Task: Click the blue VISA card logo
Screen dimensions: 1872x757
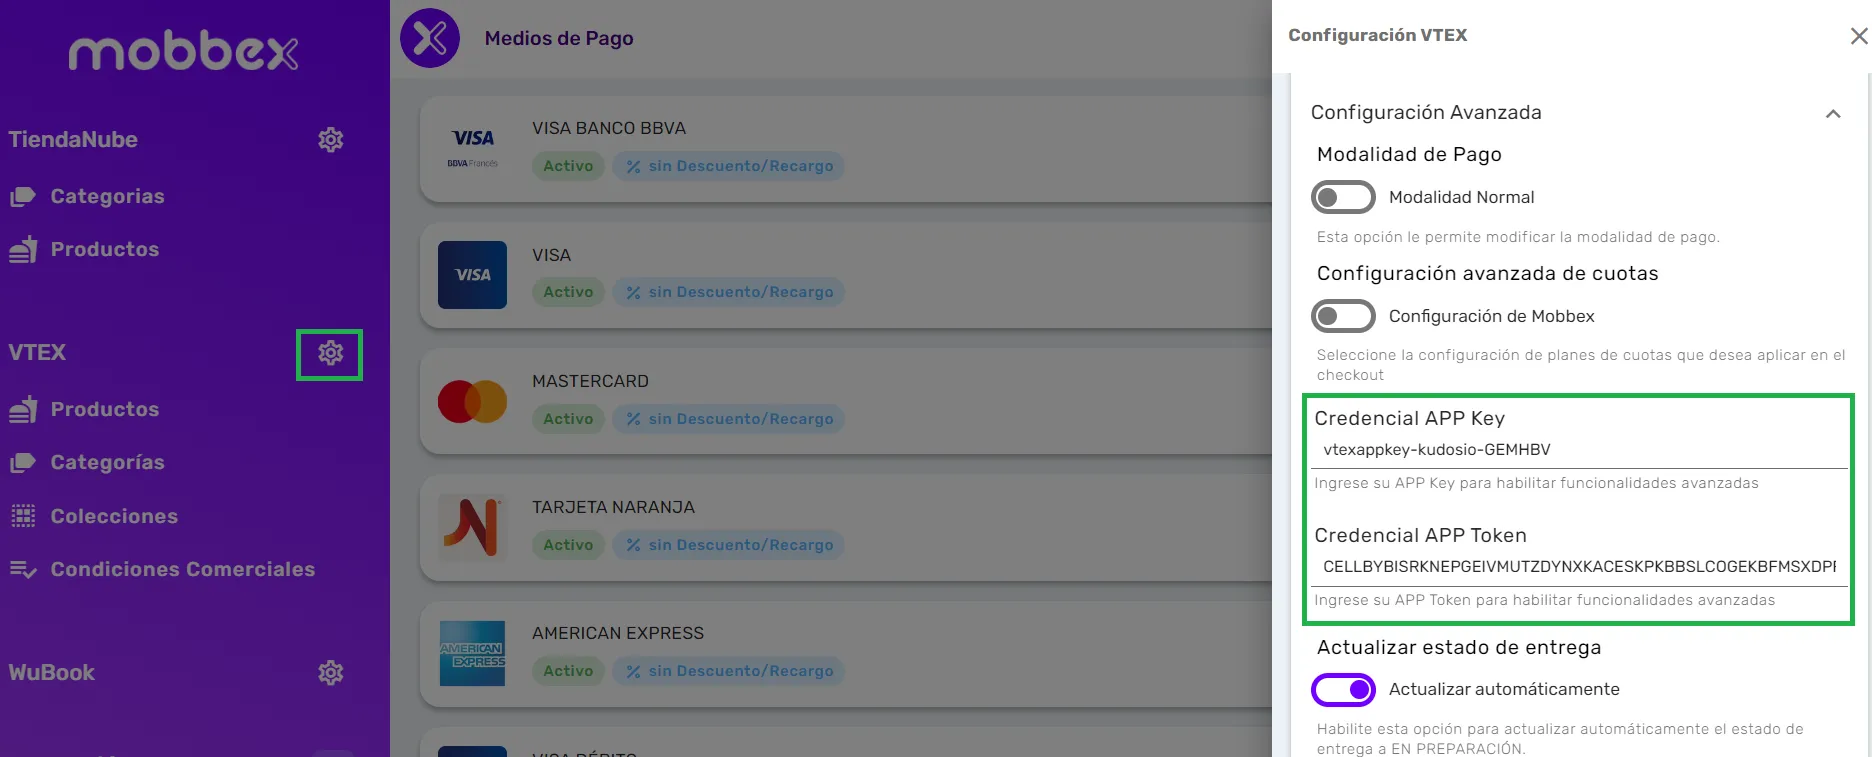Action: [473, 275]
